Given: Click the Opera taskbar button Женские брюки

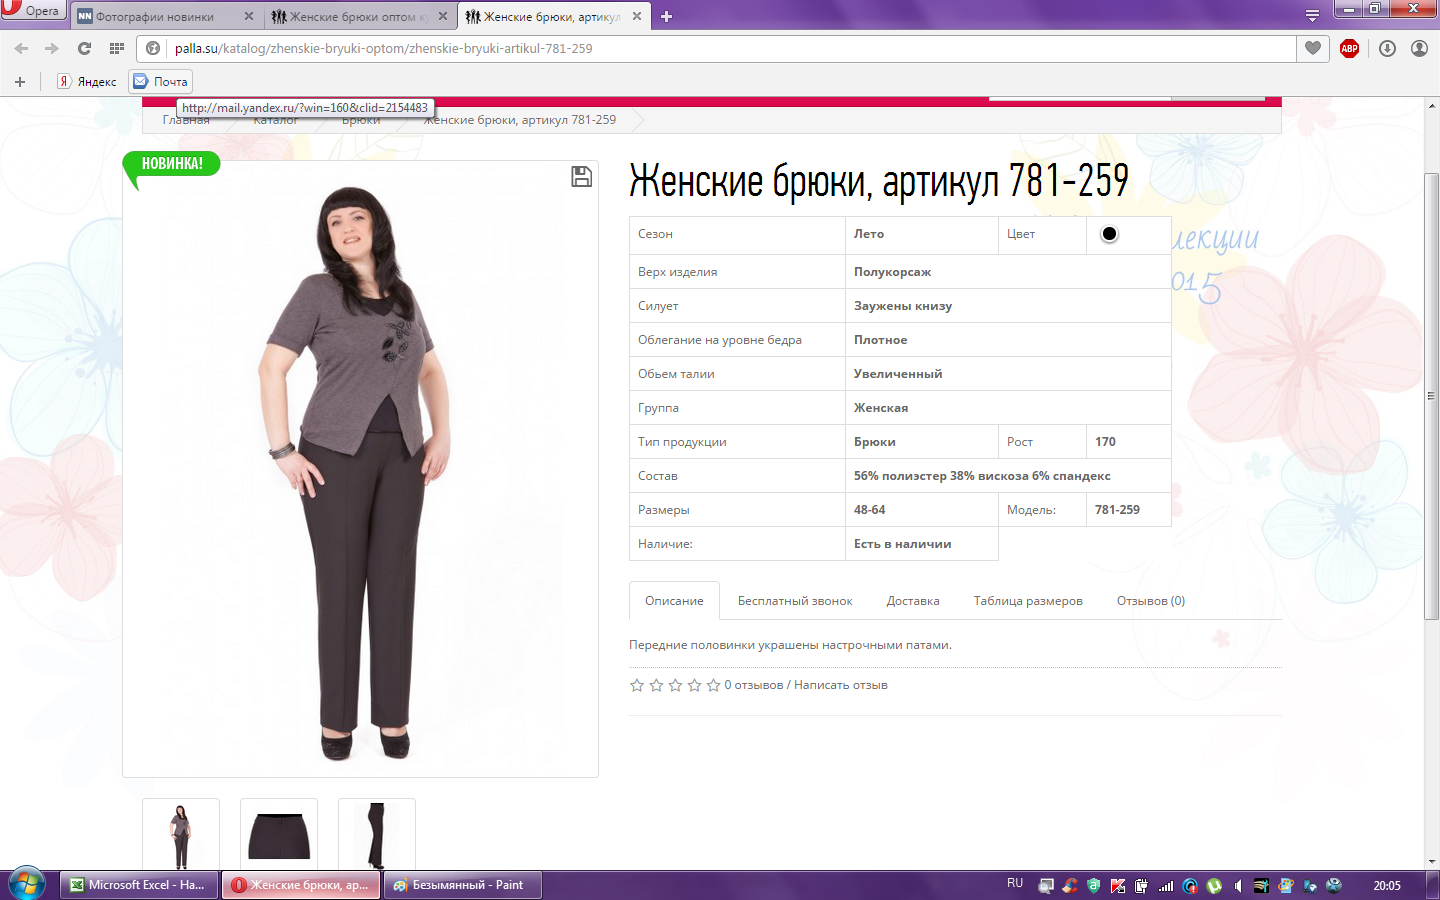Looking at the screenshot, I should (x=301, y=885).
